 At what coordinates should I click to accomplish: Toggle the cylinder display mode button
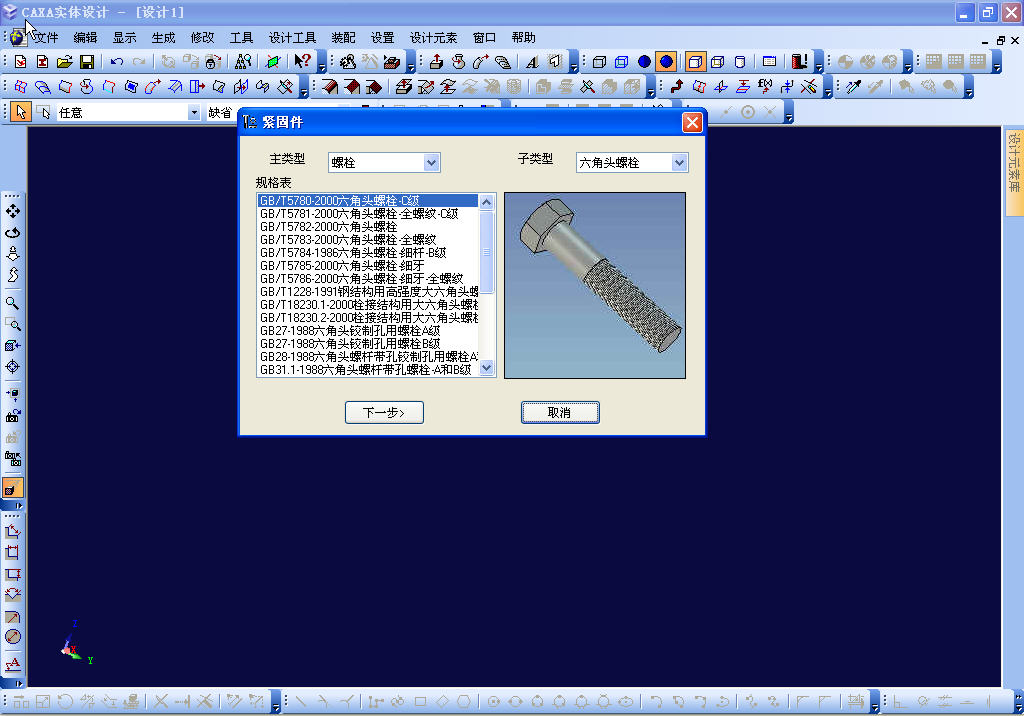(740, 61)
